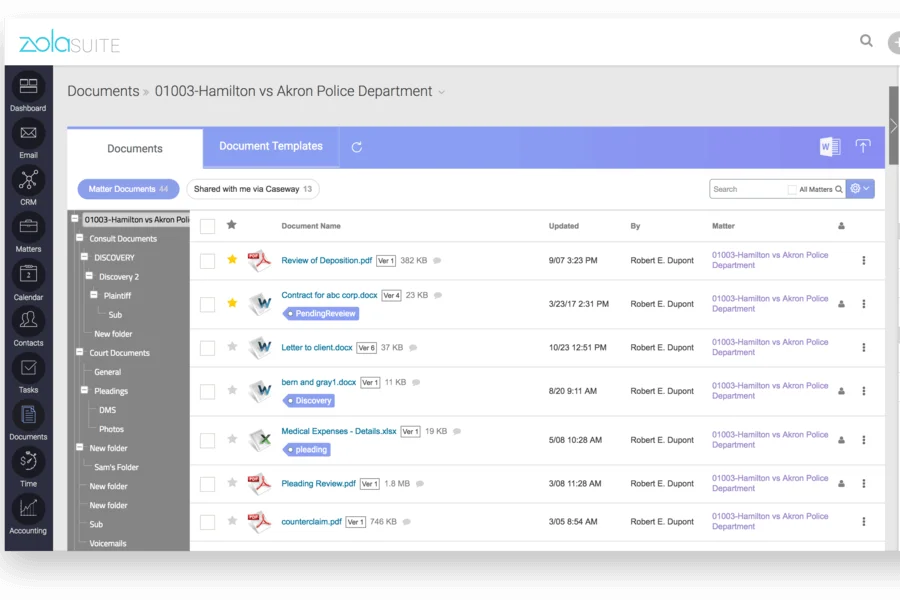Switch to Document Templates tab

click(x=271, y=146)
